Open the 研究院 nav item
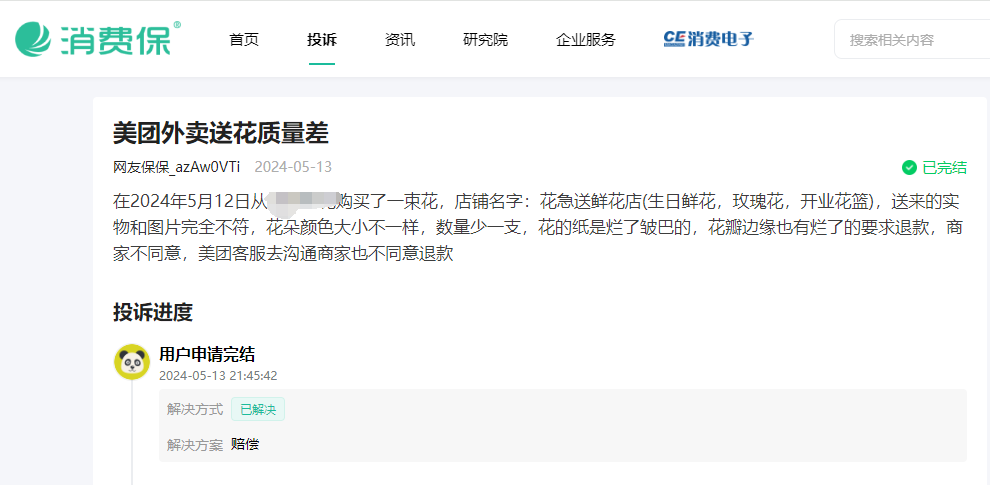This screenshot has width=990, height=485. 486,40
